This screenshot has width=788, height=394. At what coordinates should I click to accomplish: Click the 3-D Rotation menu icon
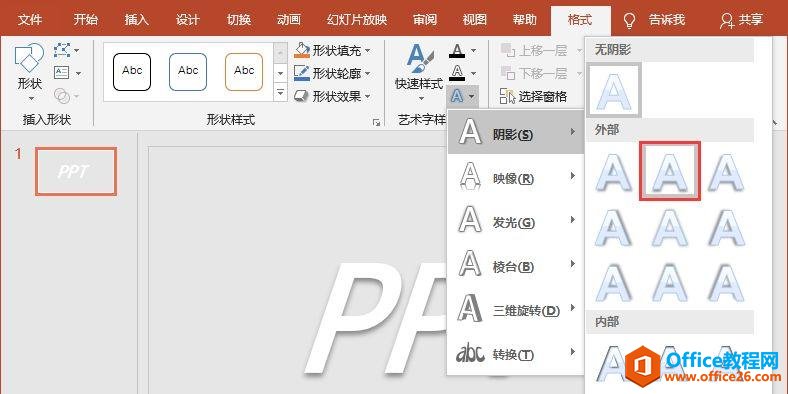pyautogui.click(x=470, y=309)
